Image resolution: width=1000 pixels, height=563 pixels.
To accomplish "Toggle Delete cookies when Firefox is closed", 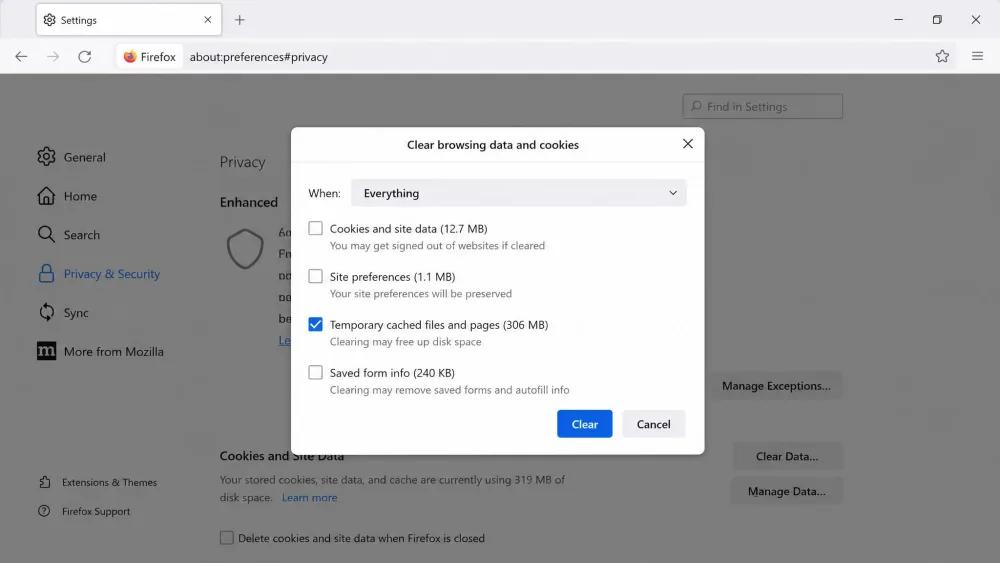I will pos(226,537).
